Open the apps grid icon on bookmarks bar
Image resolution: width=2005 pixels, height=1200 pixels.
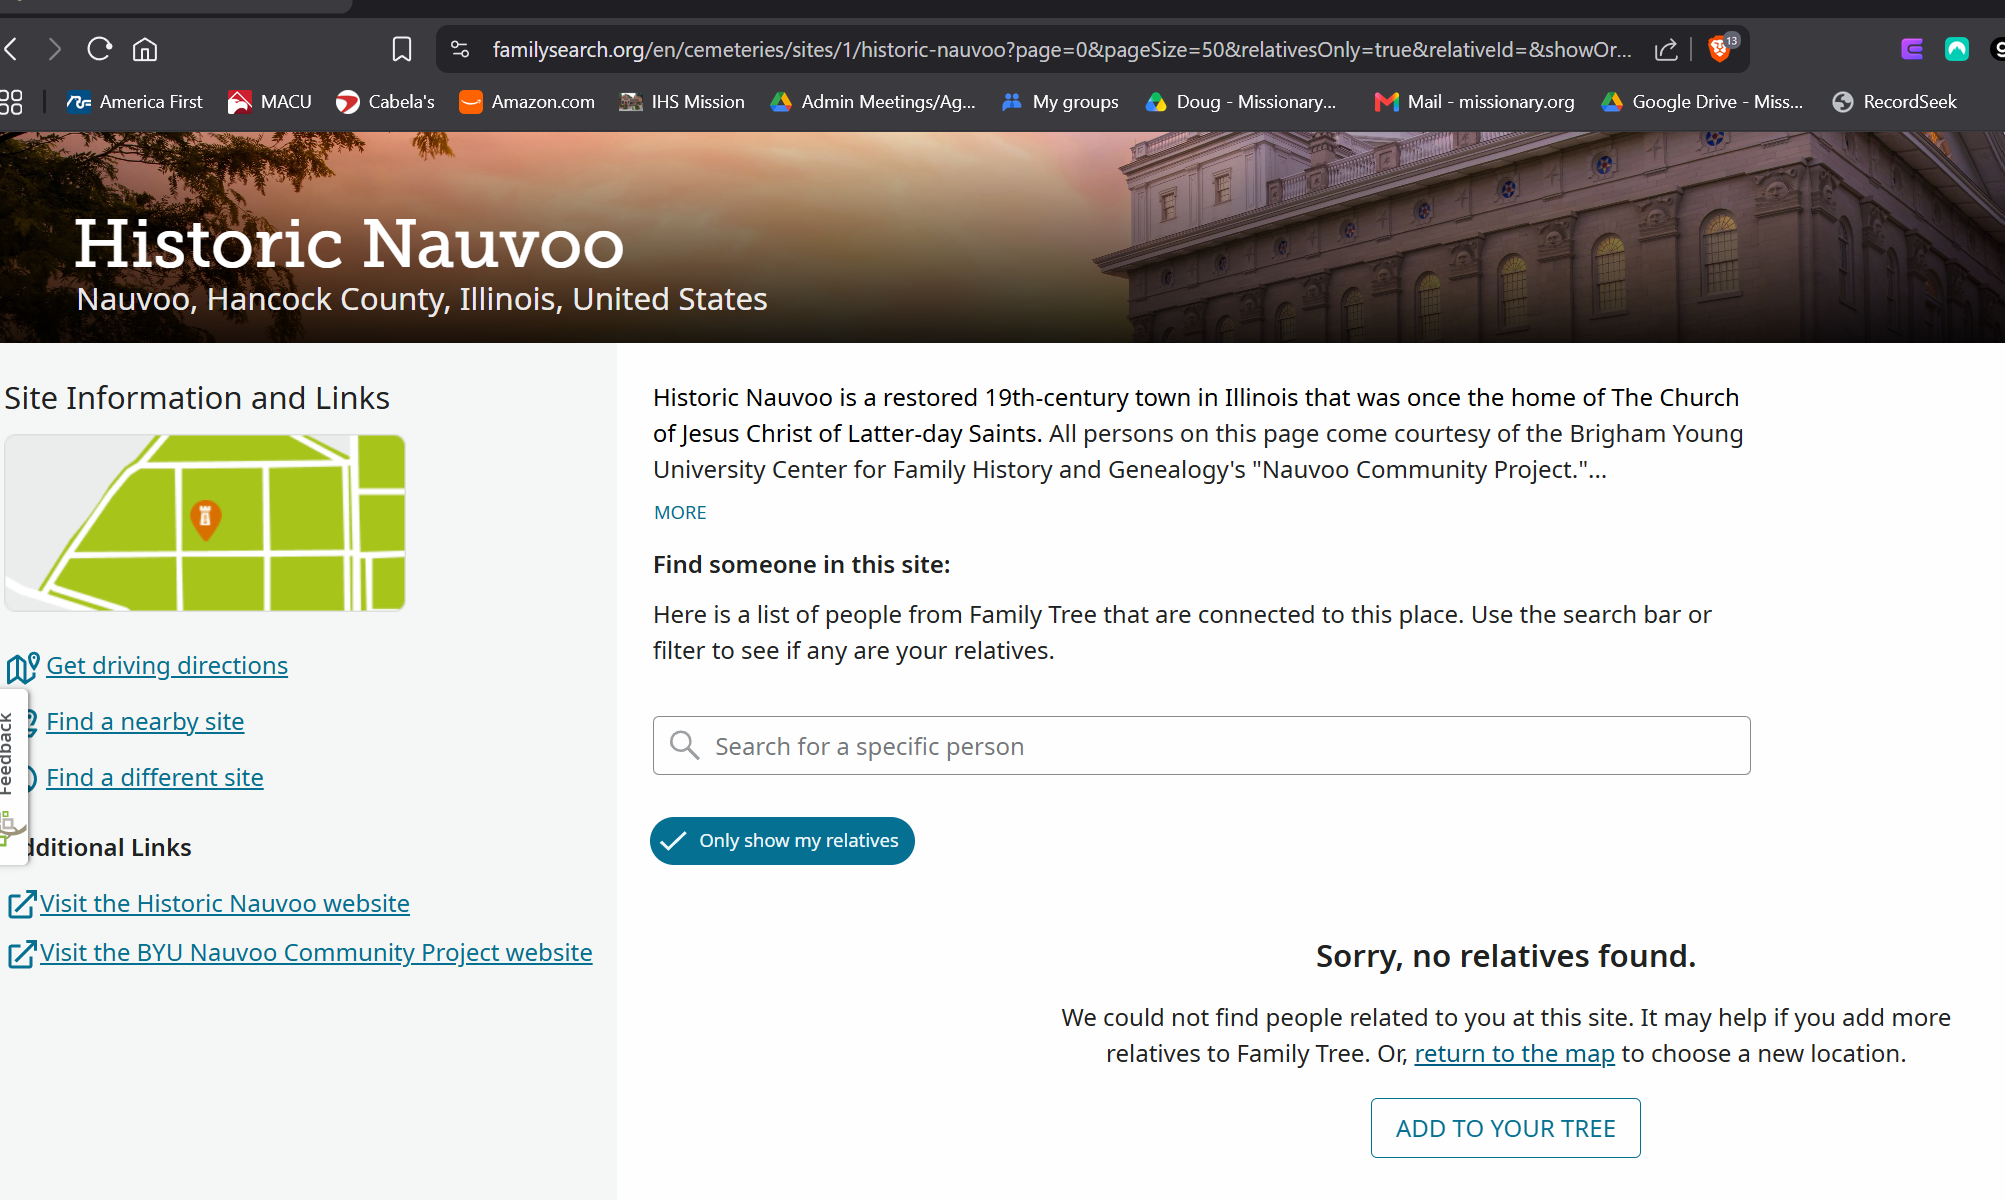tap(11, 102)
